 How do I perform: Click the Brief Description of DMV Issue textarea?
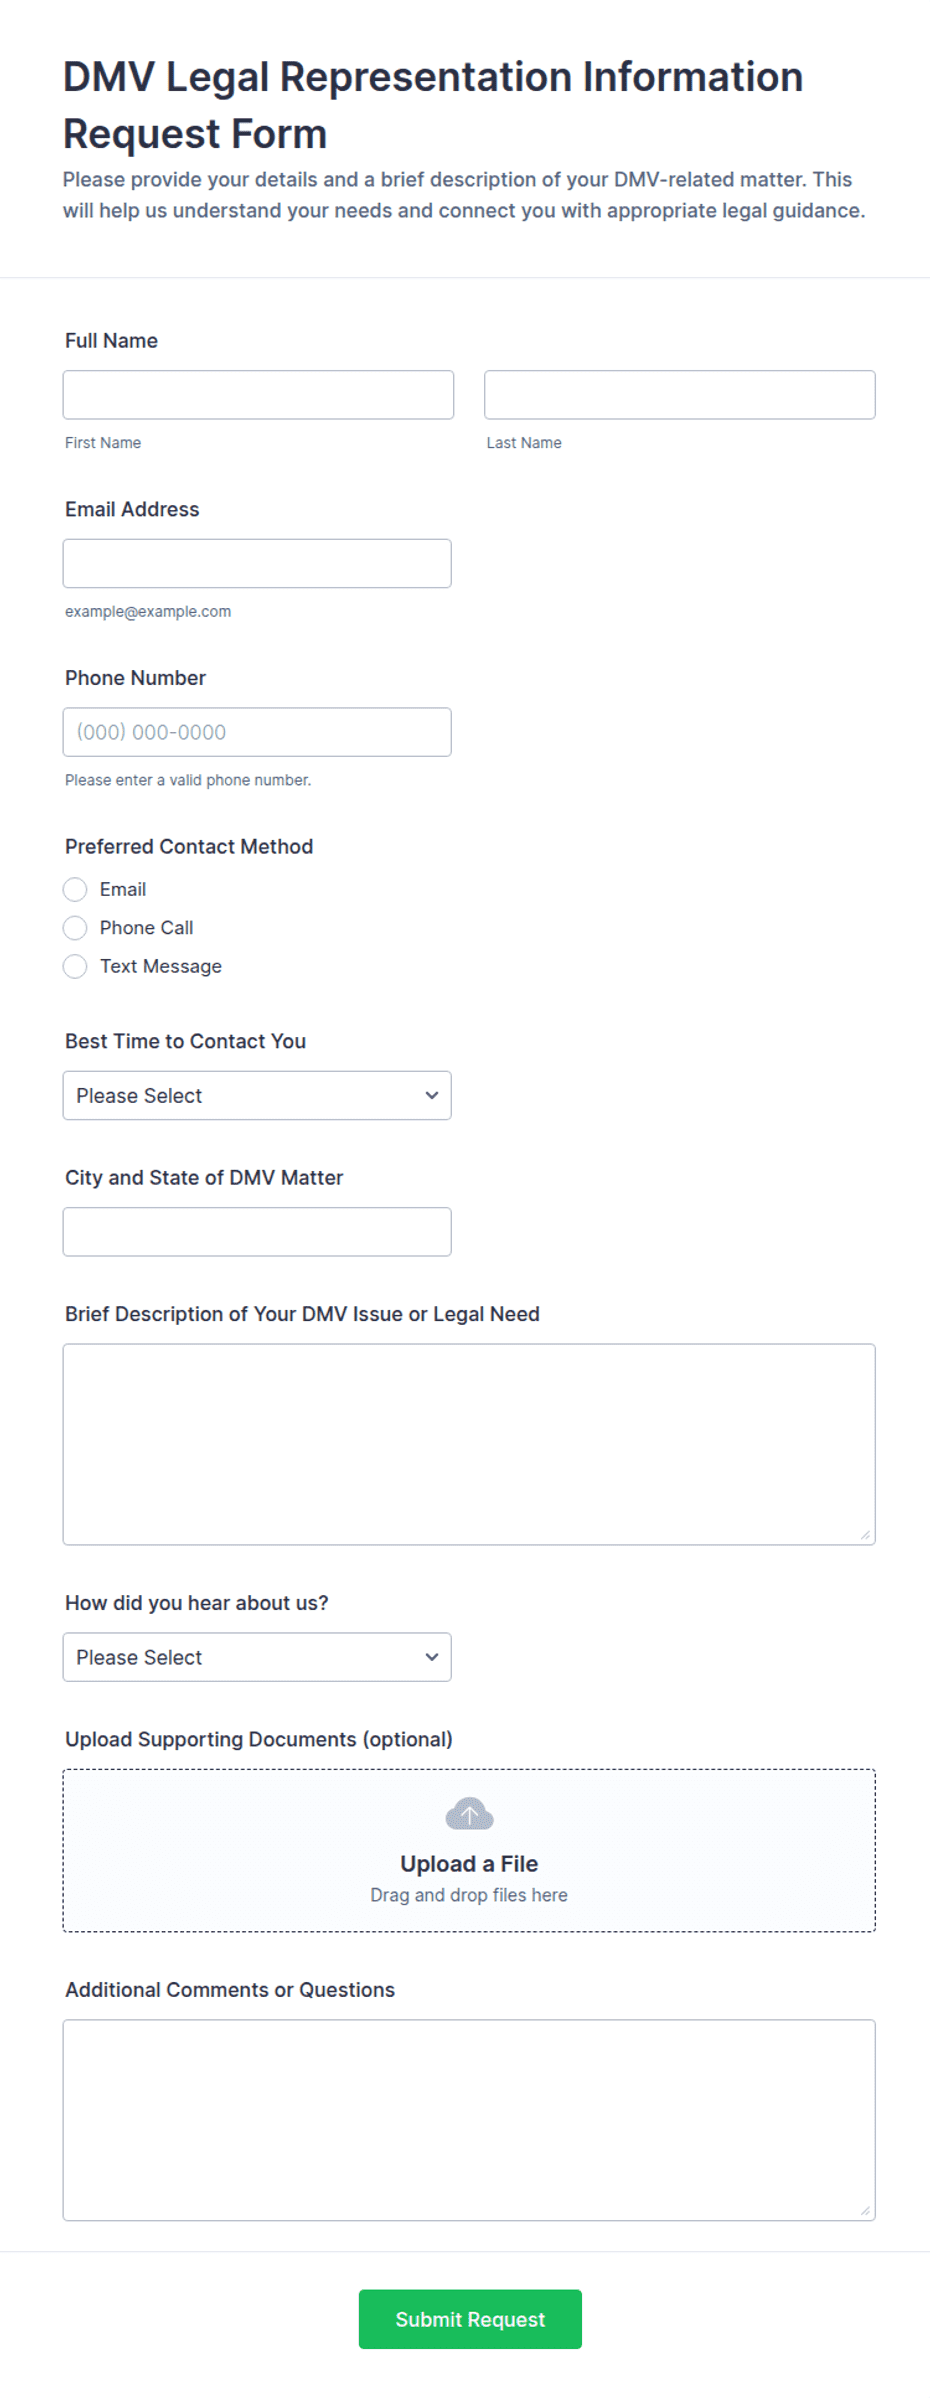click(x=469, y=1444)
